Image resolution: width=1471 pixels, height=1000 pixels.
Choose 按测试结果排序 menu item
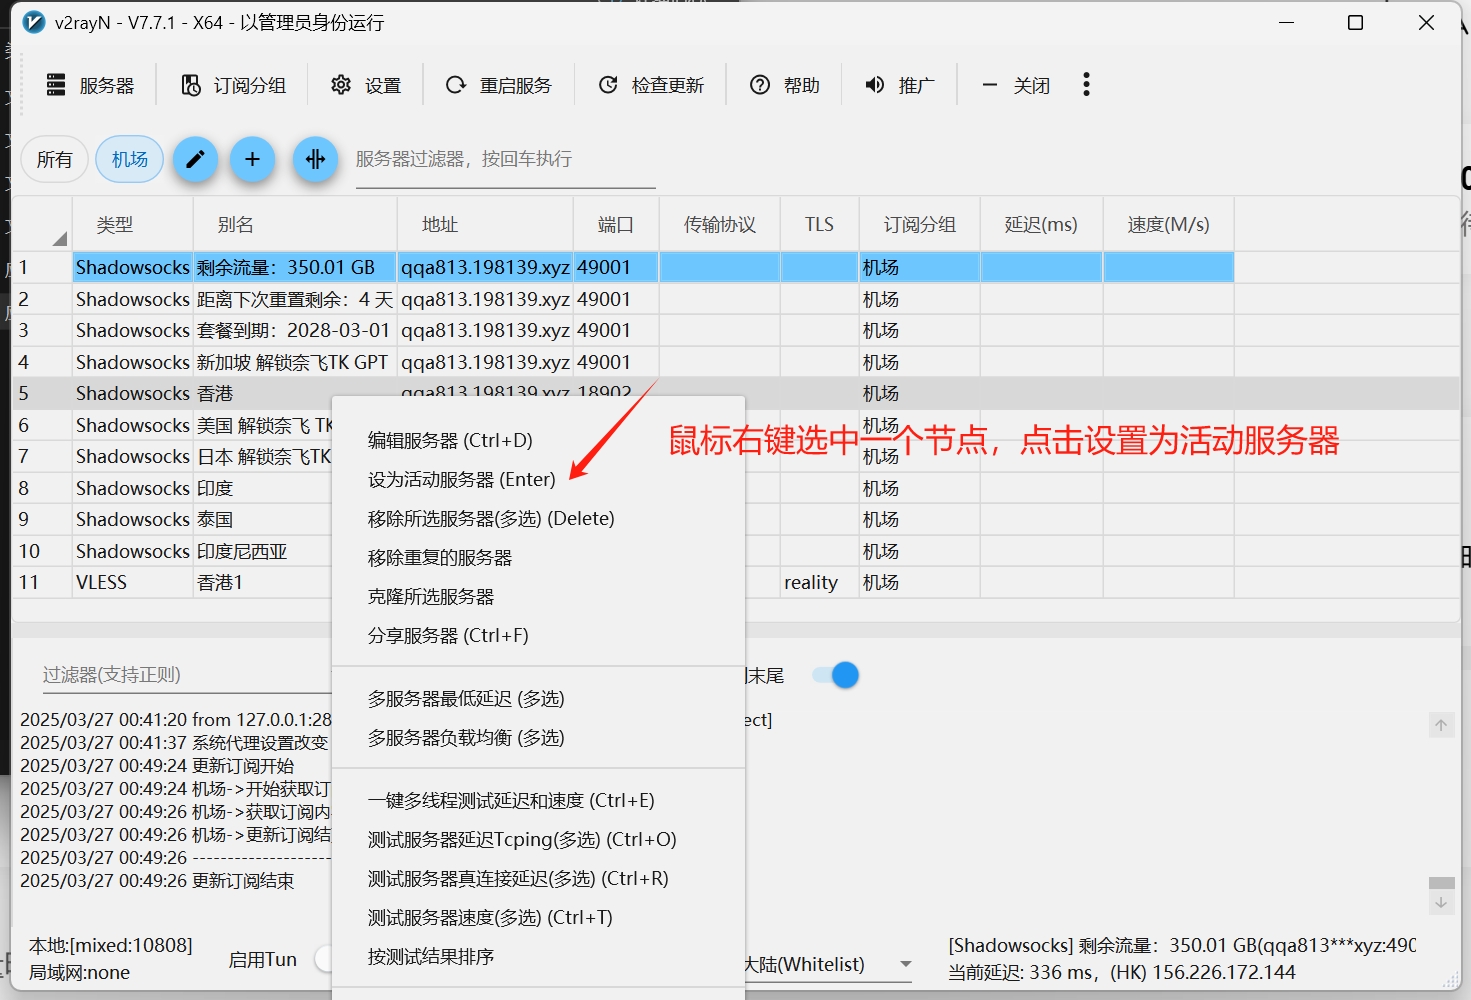[x=538, y=956]
